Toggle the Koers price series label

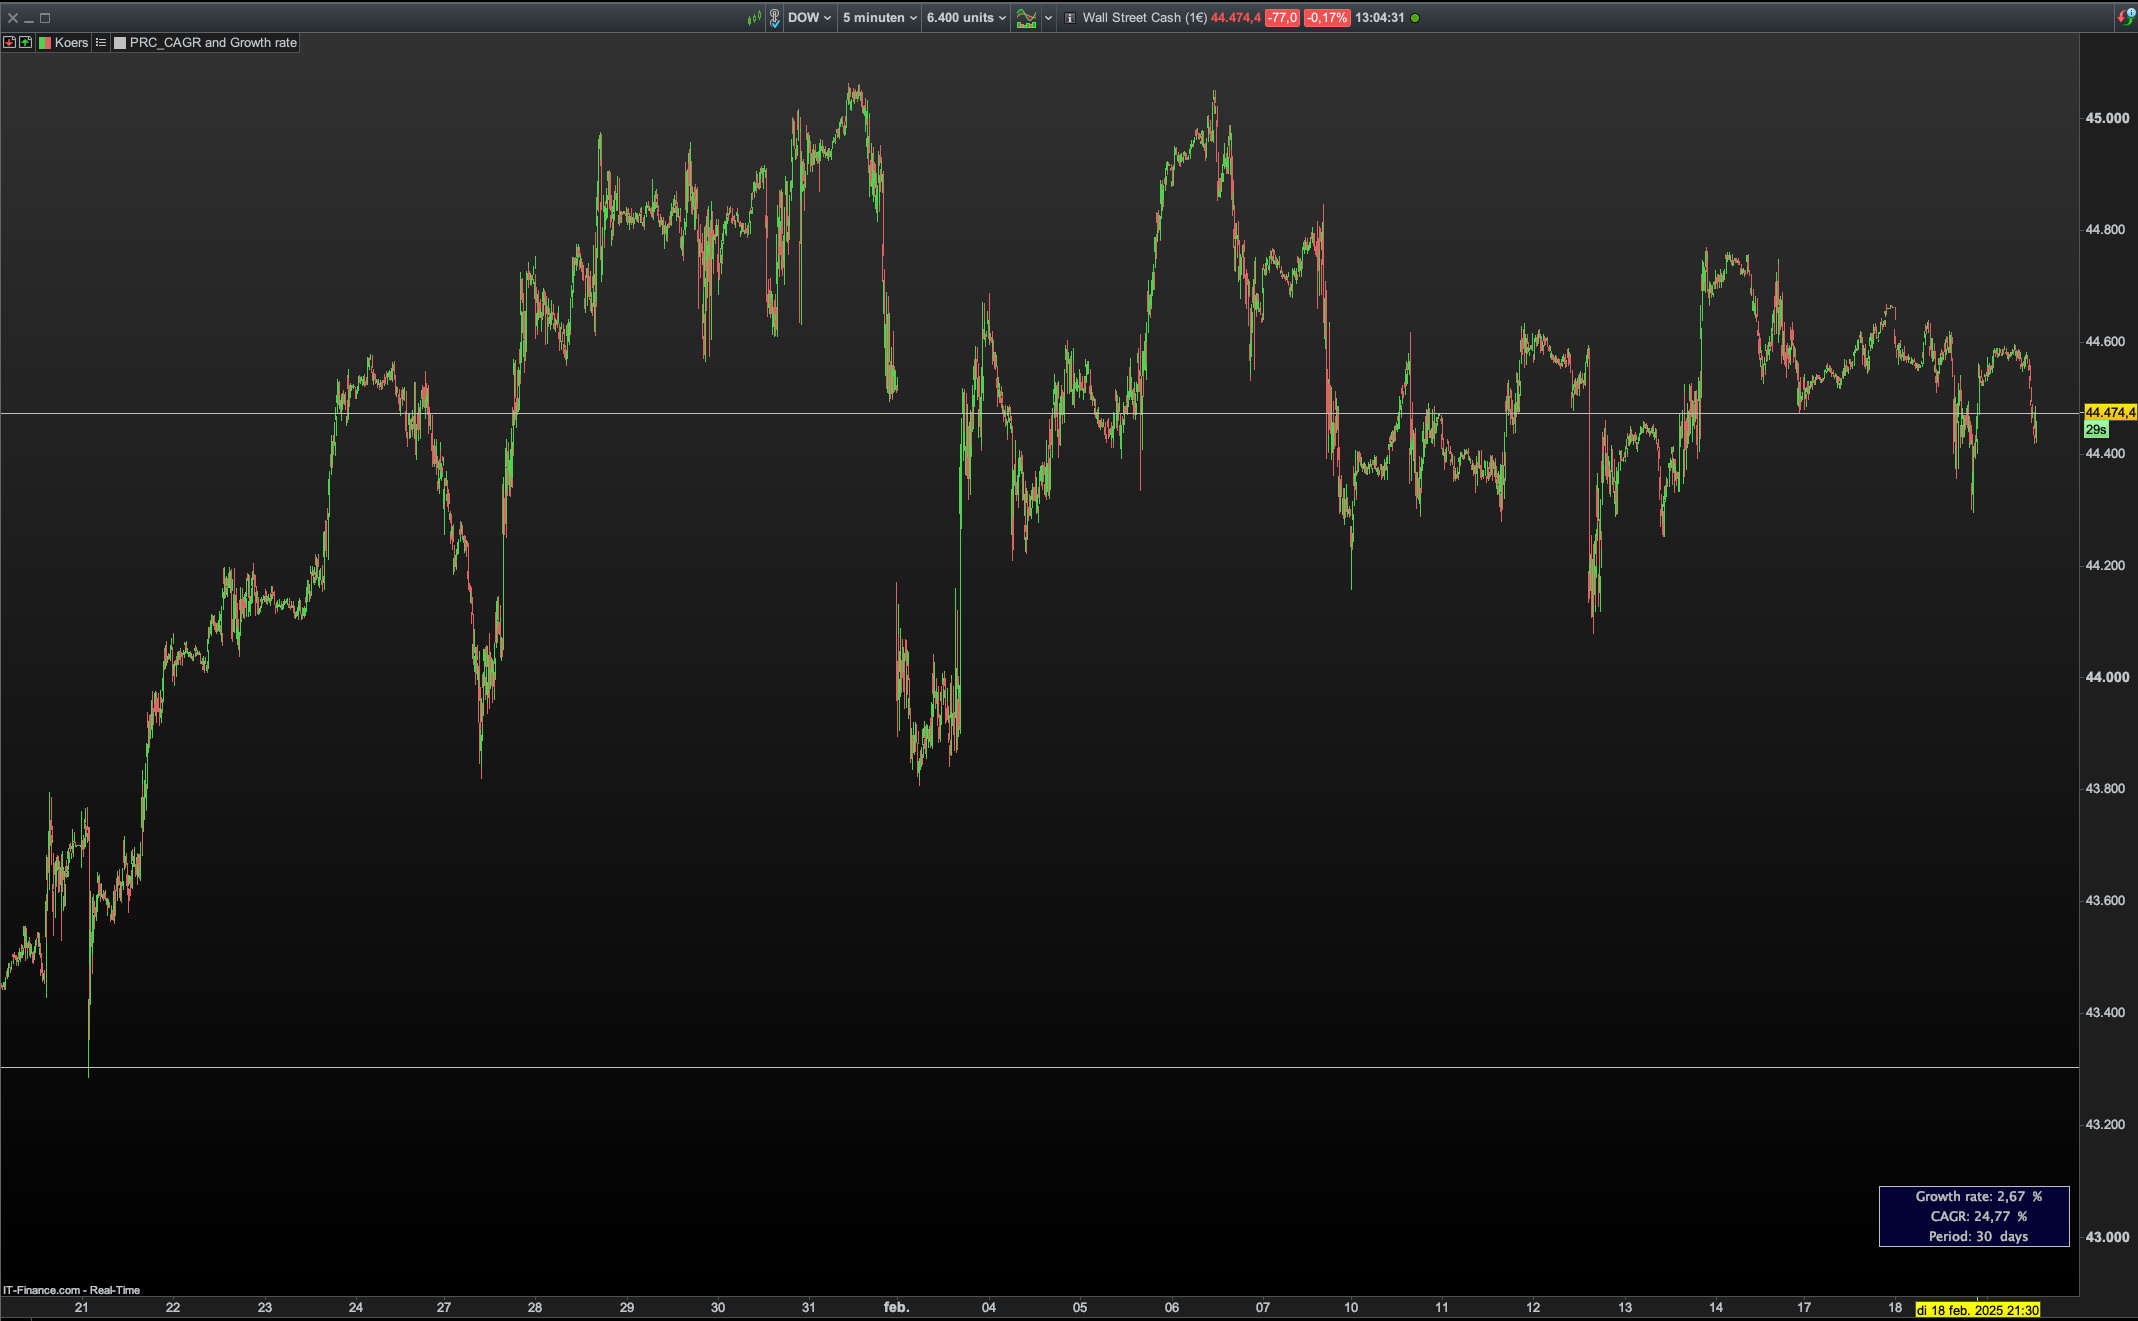tap(70, 43)
